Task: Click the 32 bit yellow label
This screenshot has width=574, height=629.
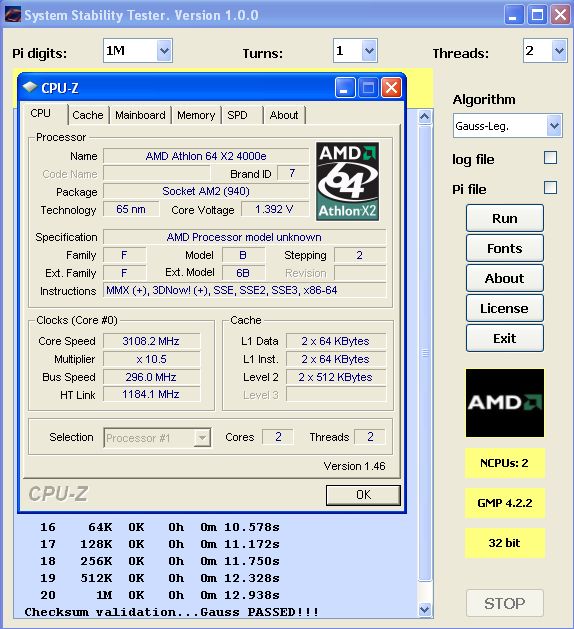Action: [505, 543]
